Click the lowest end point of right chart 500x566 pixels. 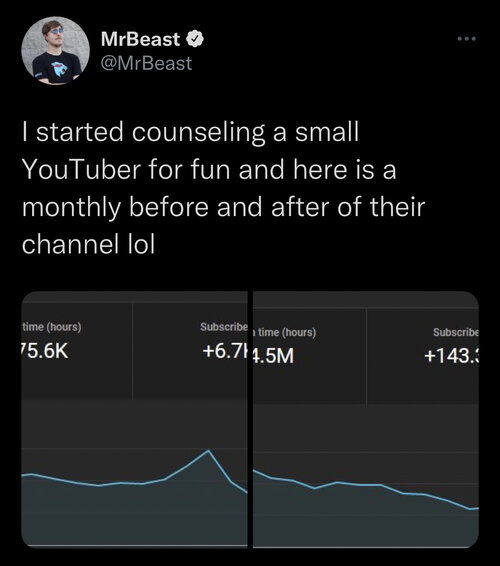coord(470,509)
